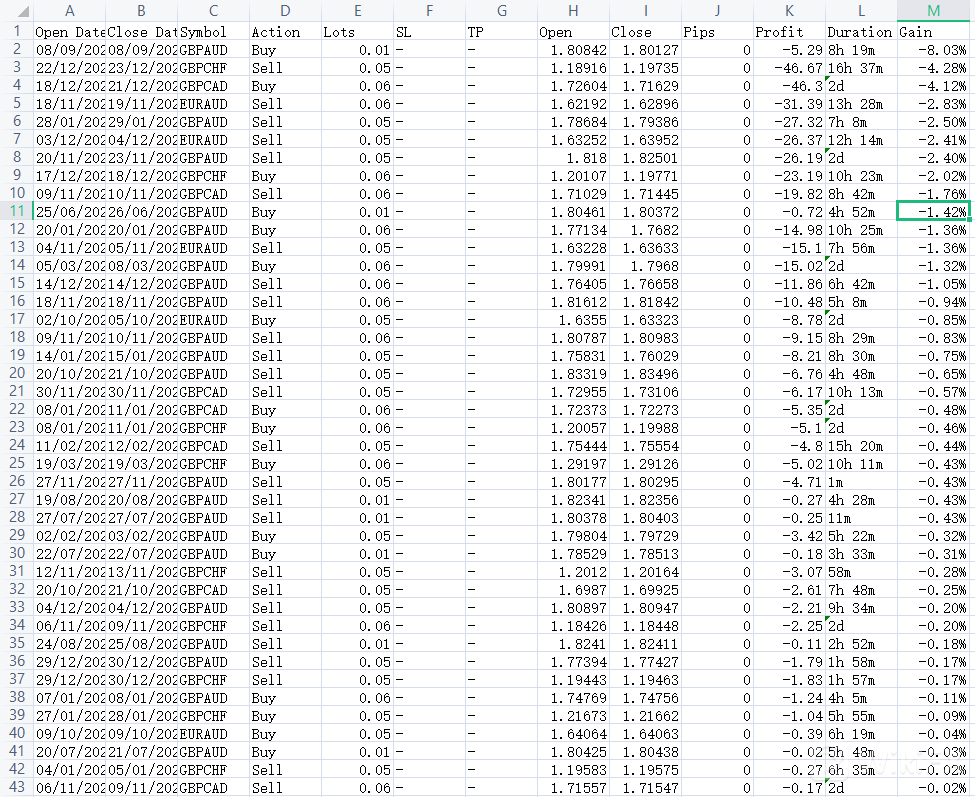Select row 11 header
Screen dimensions: 975x797
coord(15,212)
